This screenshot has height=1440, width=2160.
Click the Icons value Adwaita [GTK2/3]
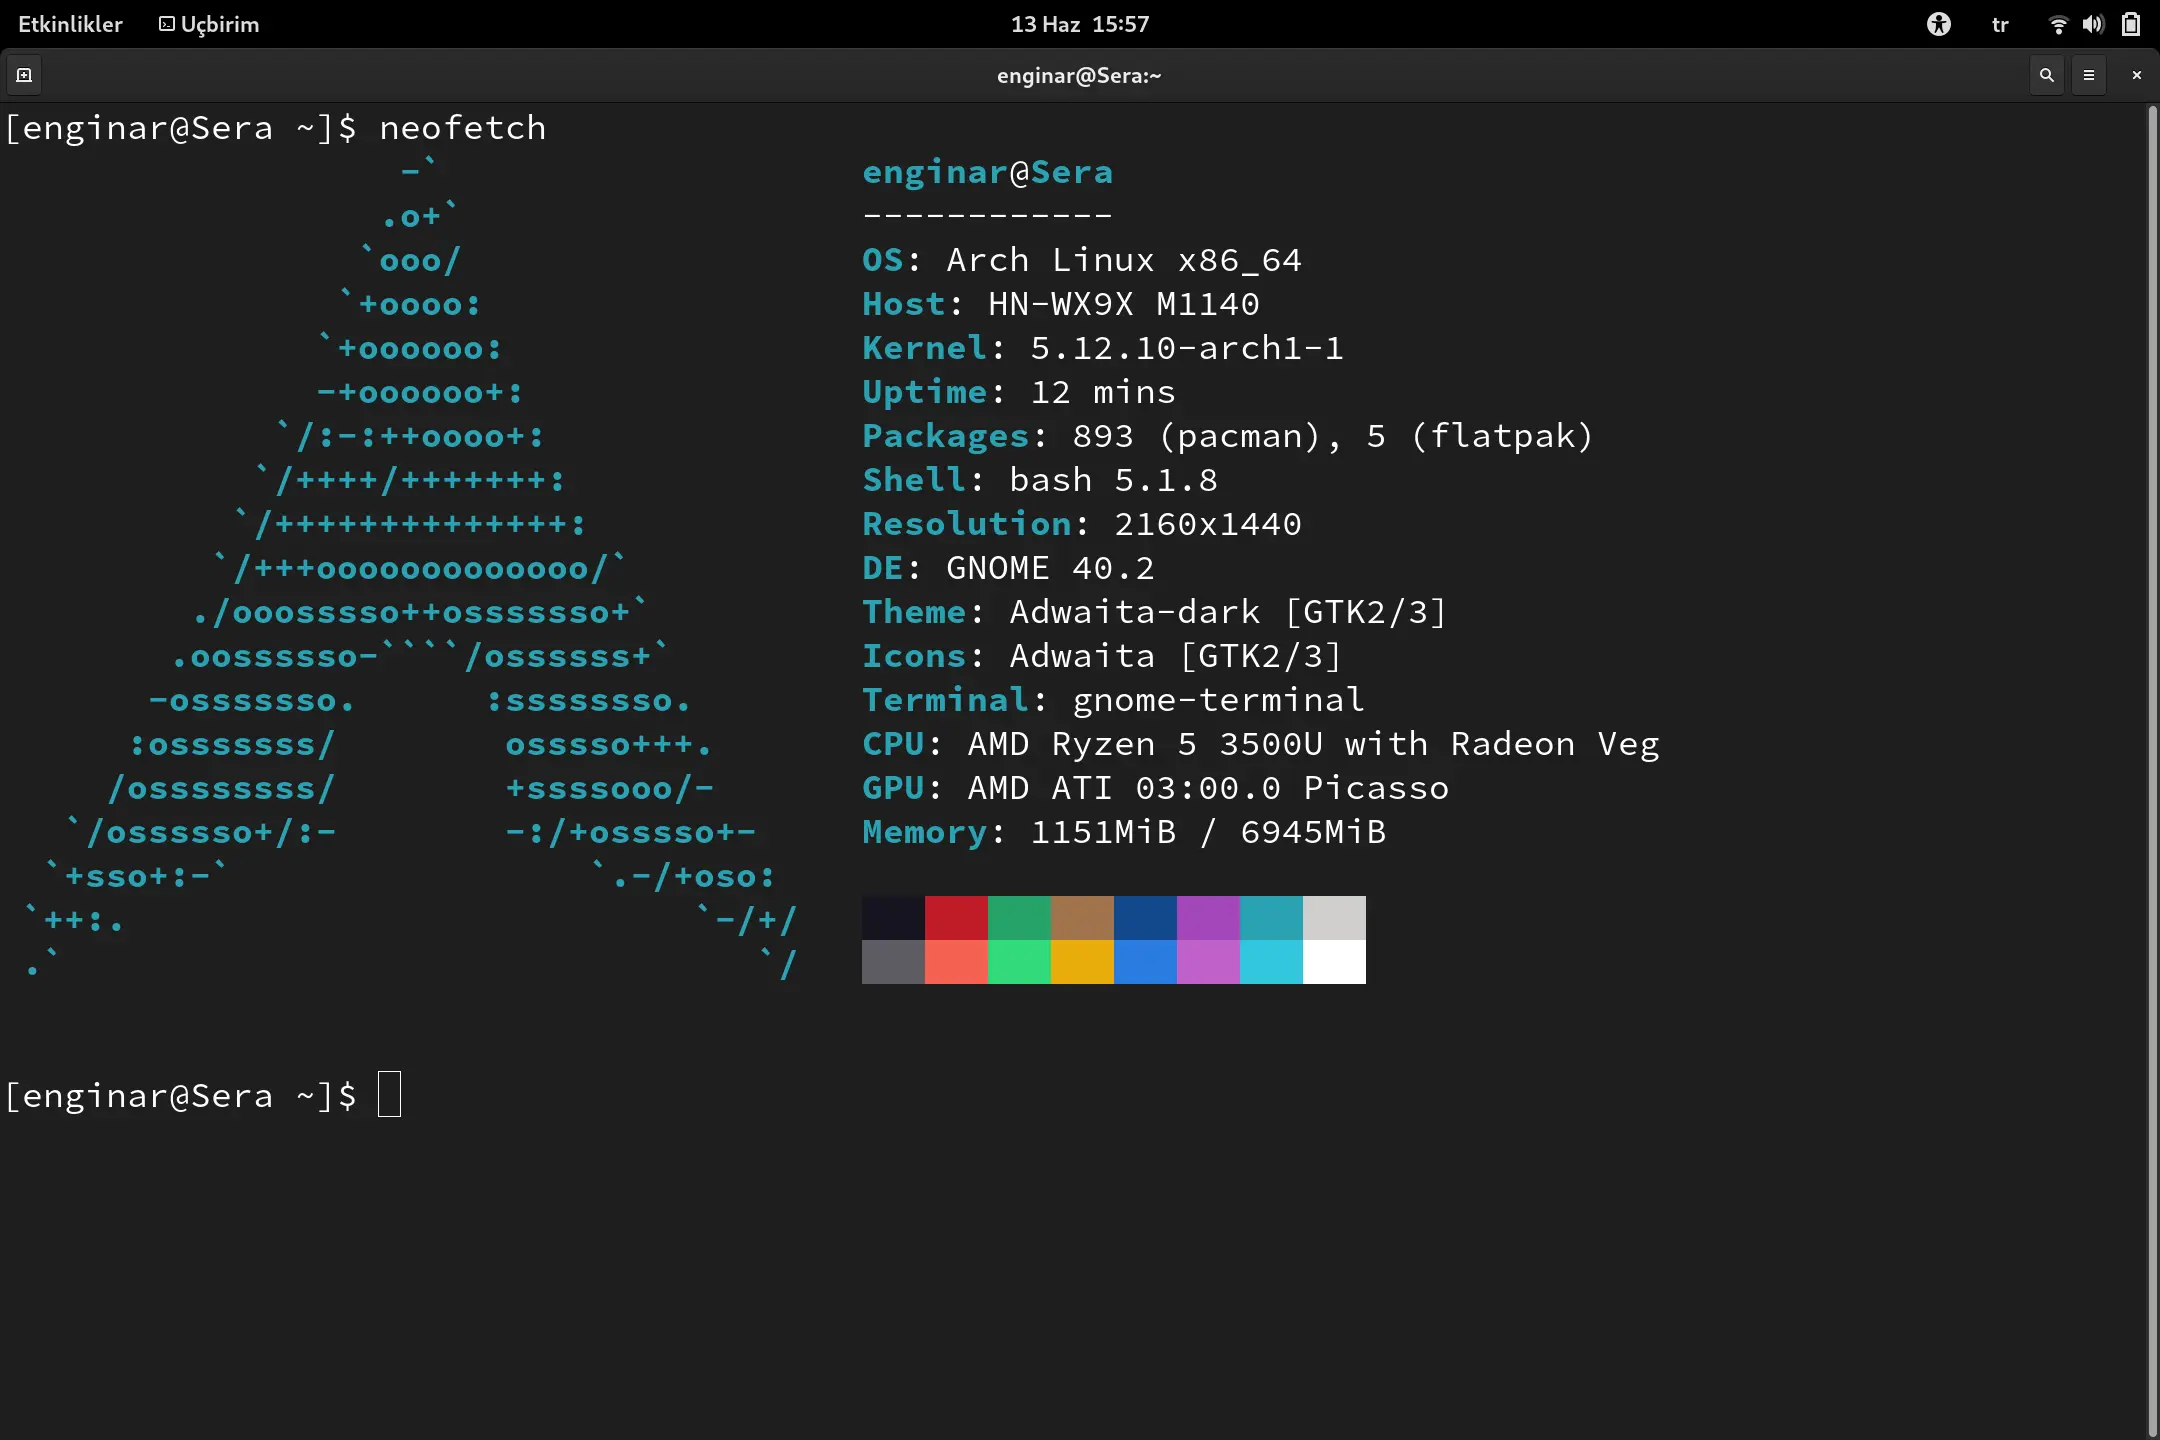click(1176, 656)
